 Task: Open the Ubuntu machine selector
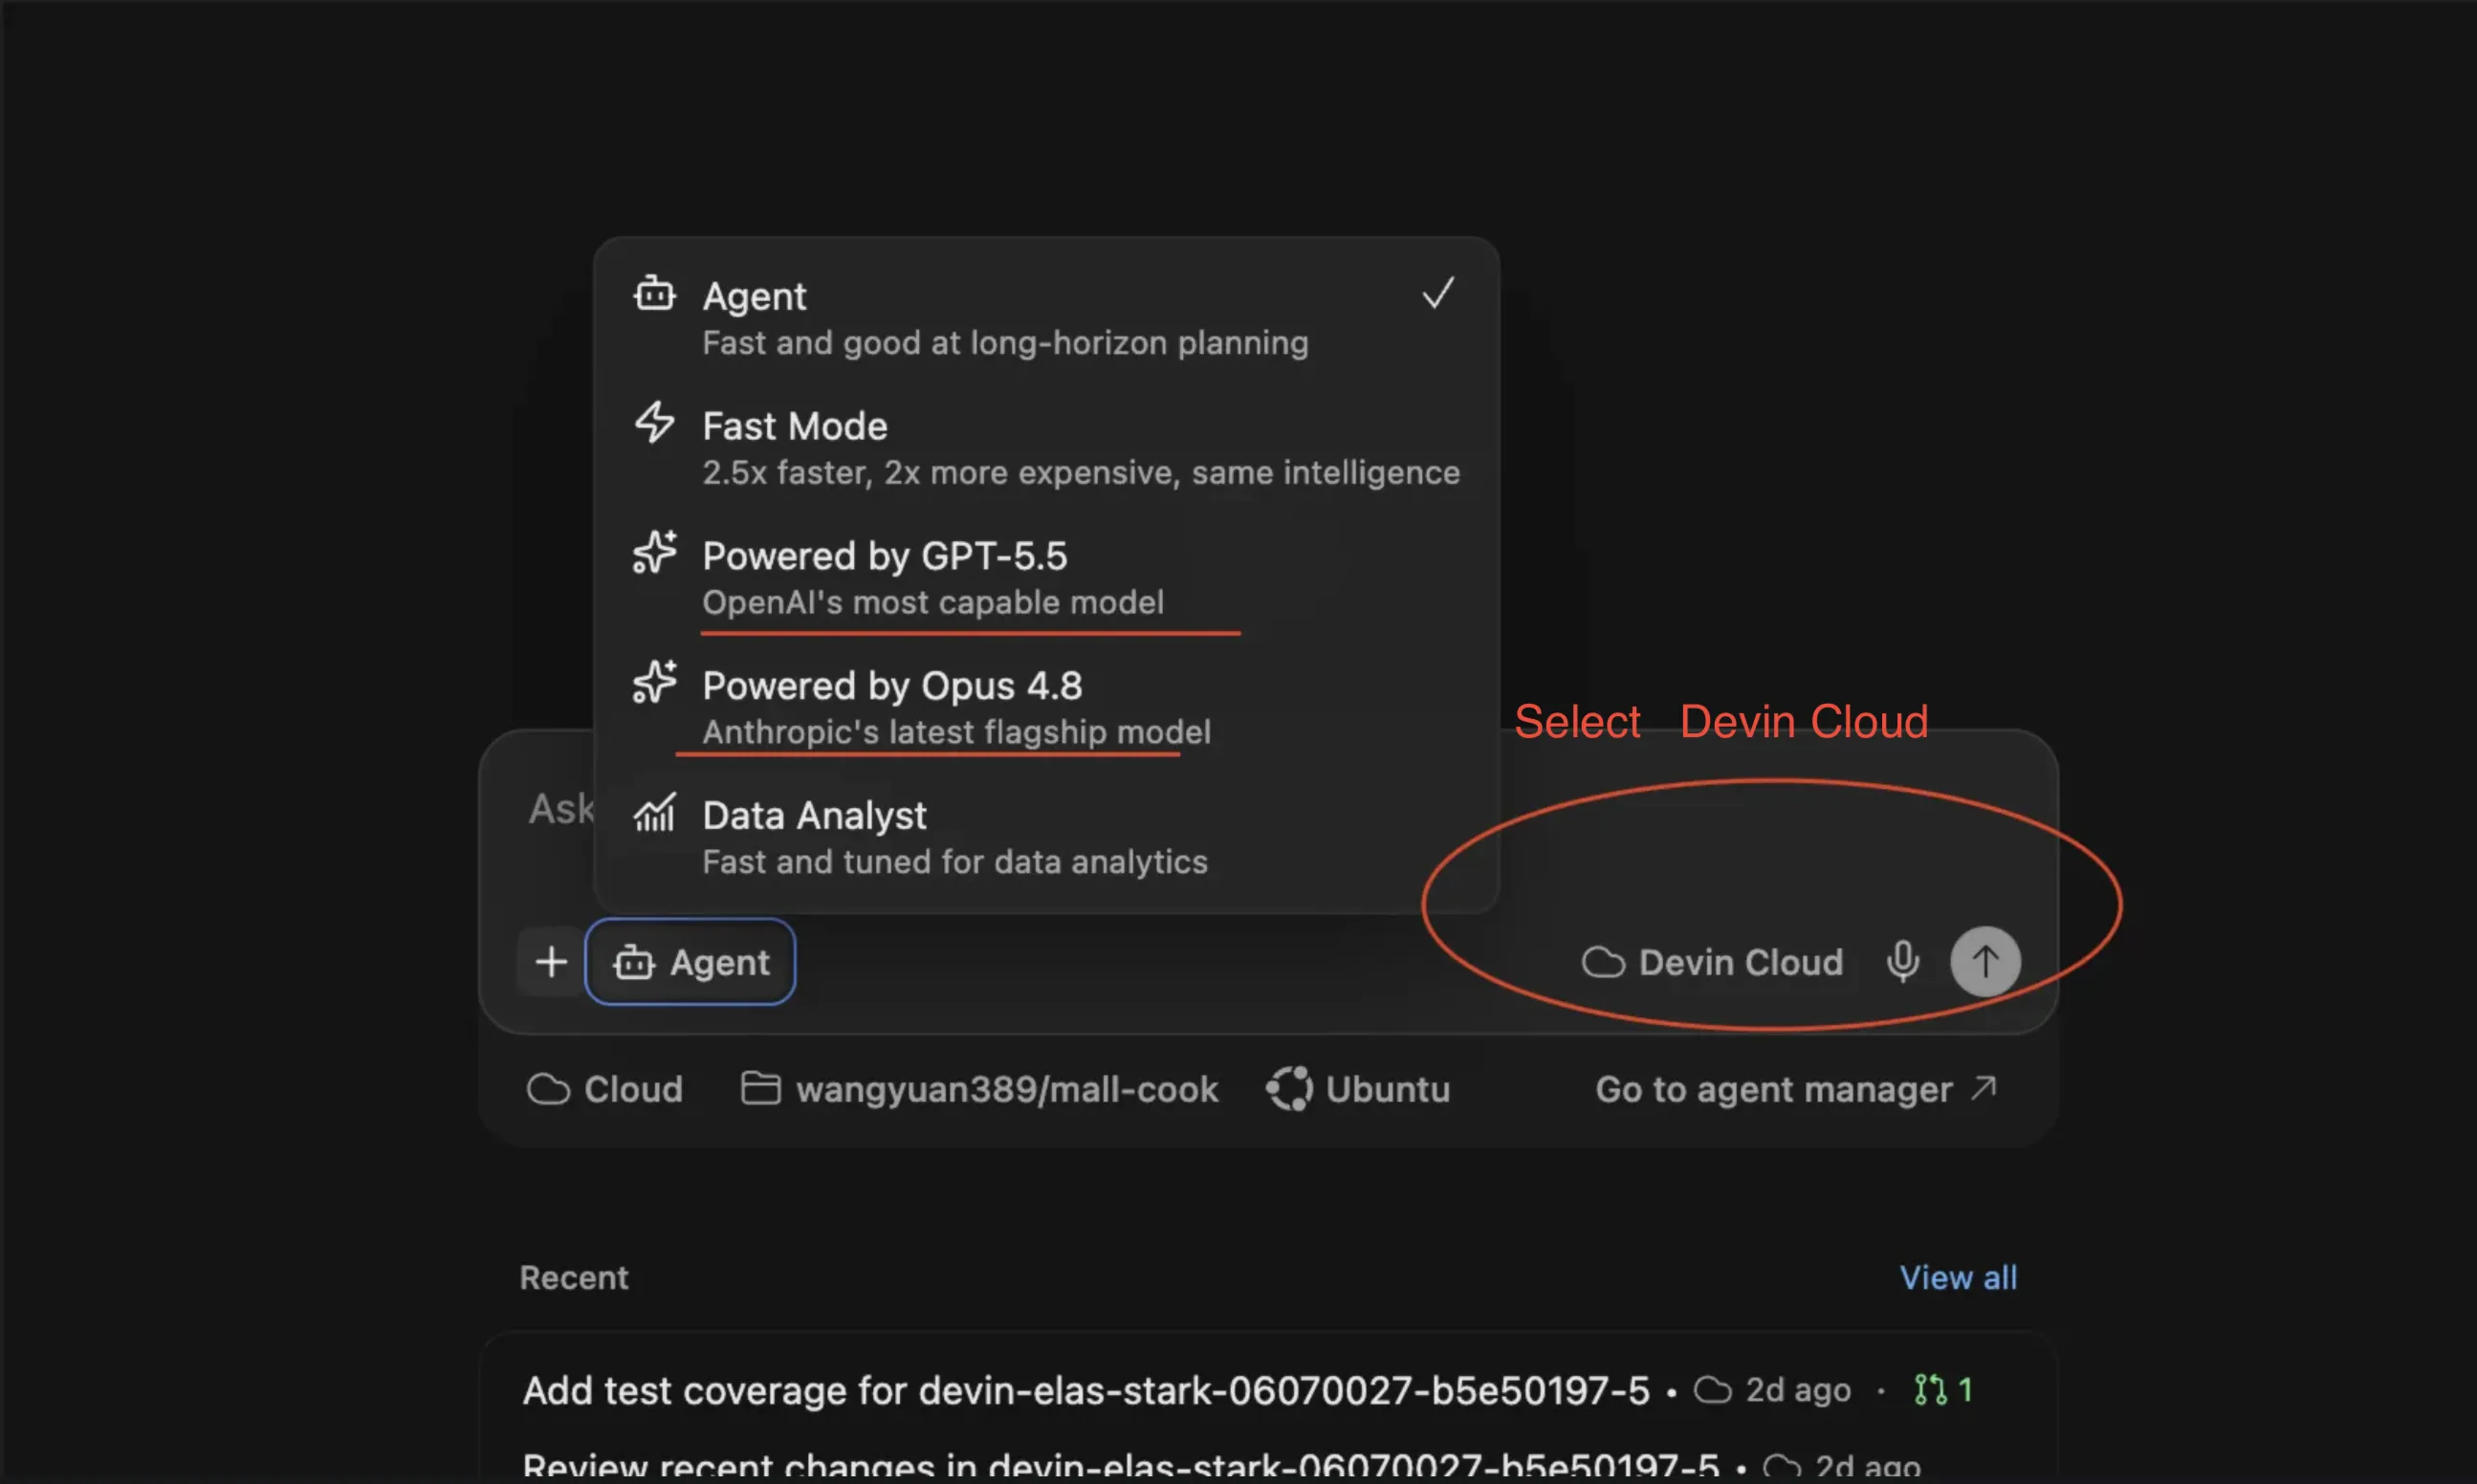[x=1358, y=1089]
